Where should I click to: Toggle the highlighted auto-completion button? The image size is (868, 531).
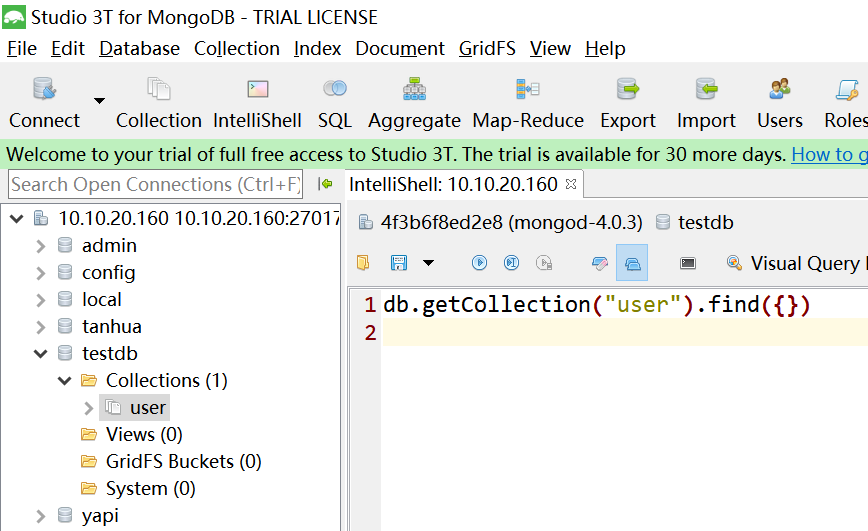(632, 263)
